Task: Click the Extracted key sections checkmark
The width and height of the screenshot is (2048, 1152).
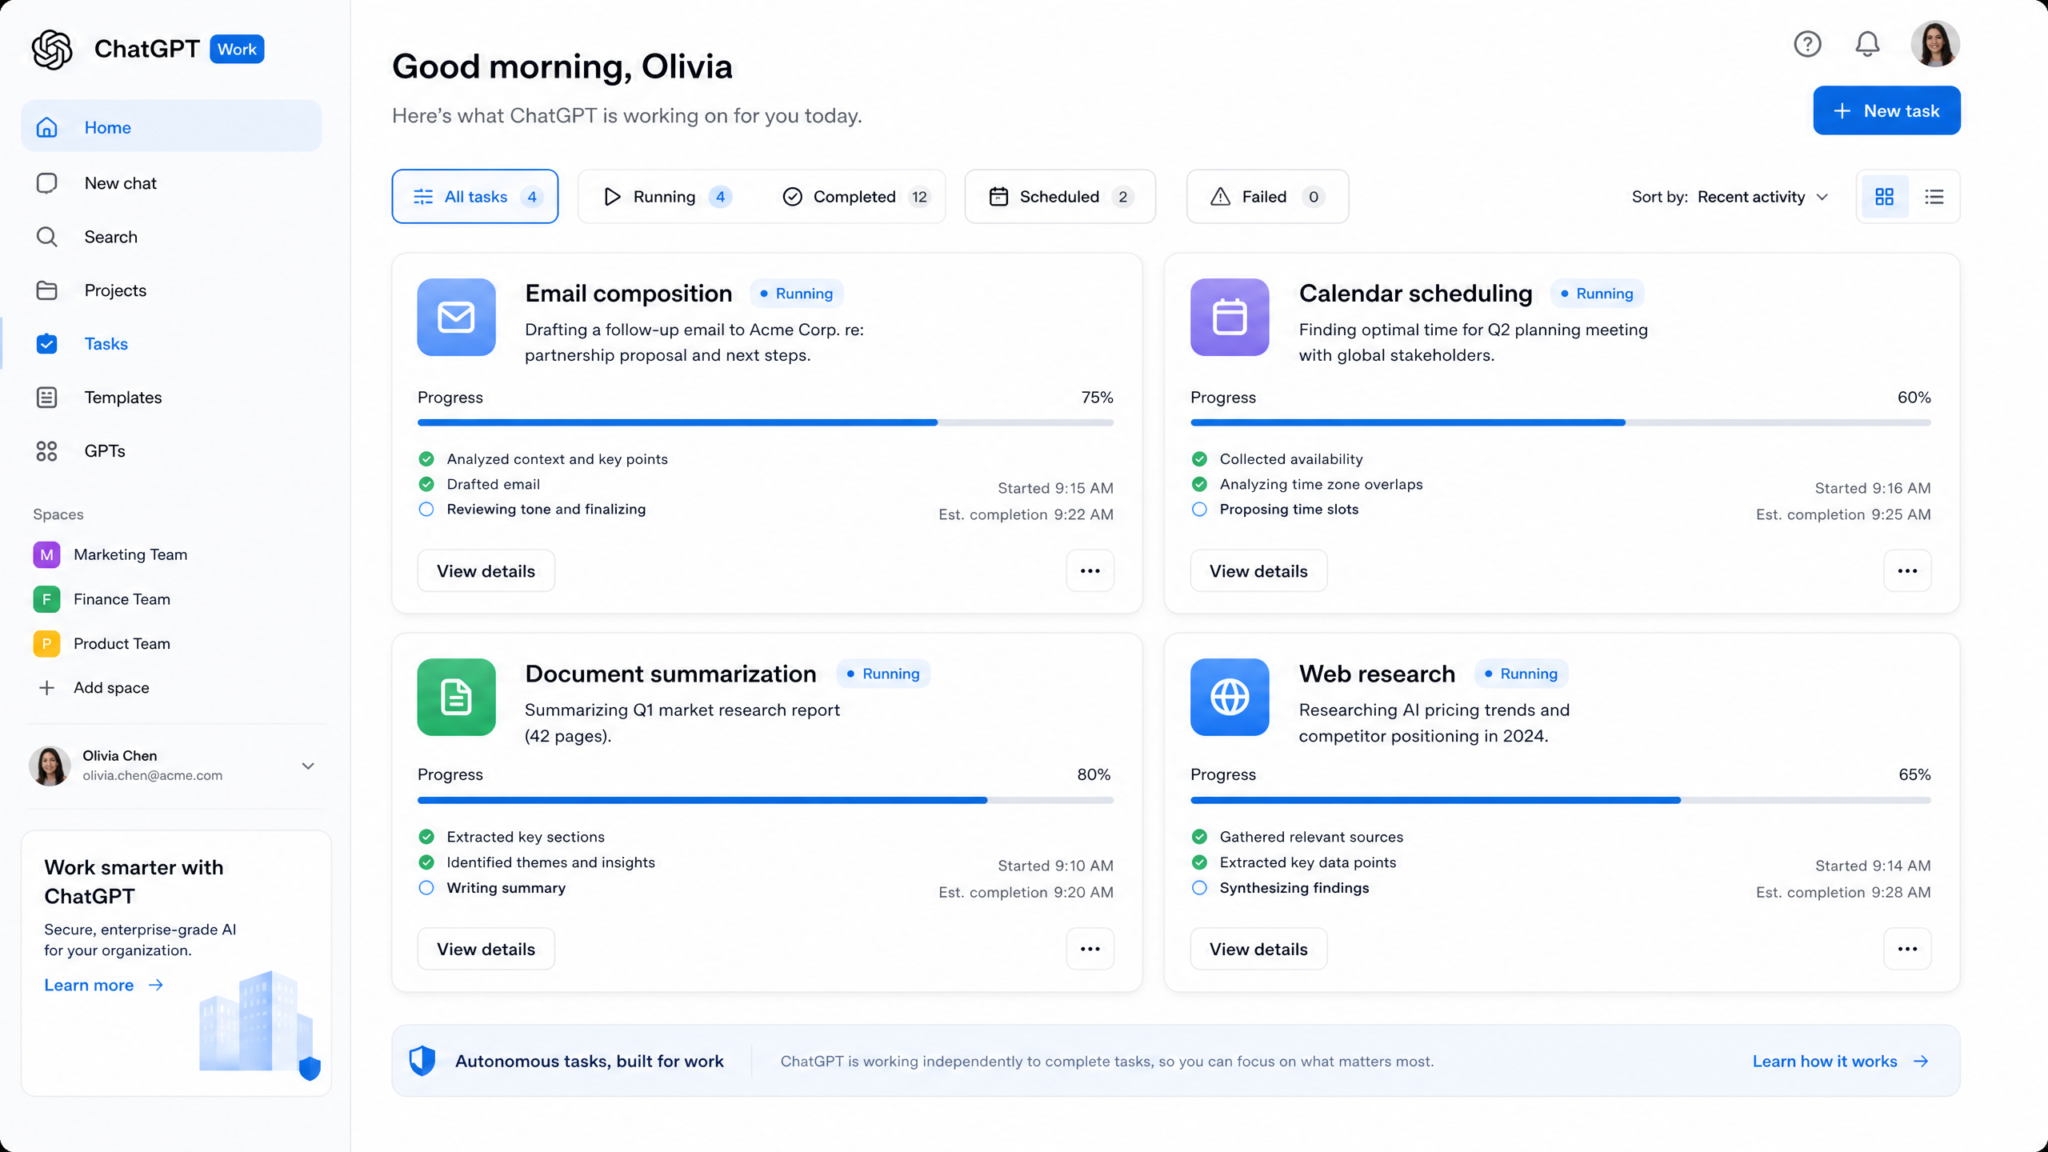Action: 427,837
